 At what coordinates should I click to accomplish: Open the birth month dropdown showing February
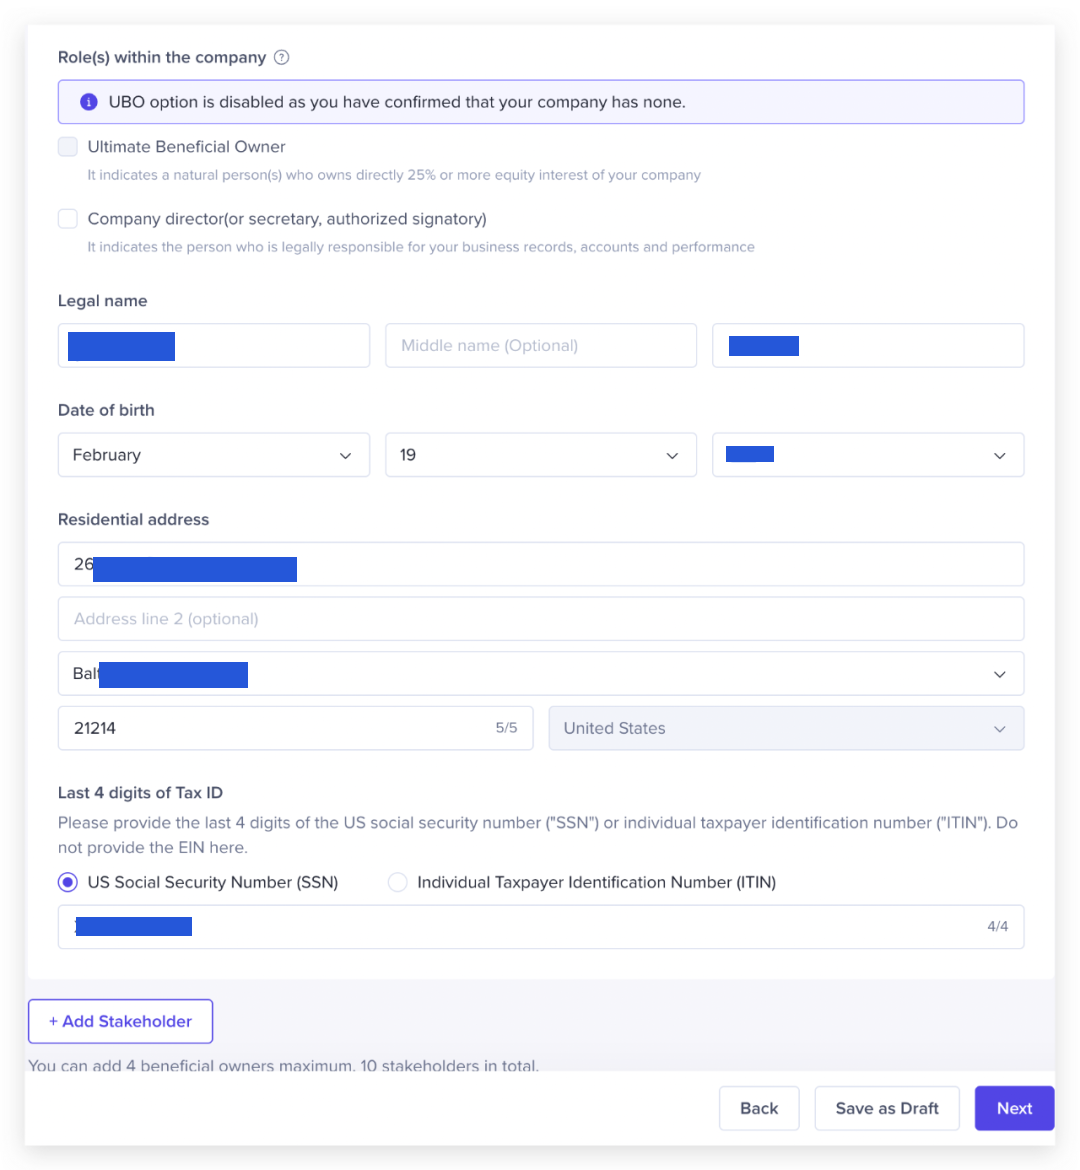[213, 455]
